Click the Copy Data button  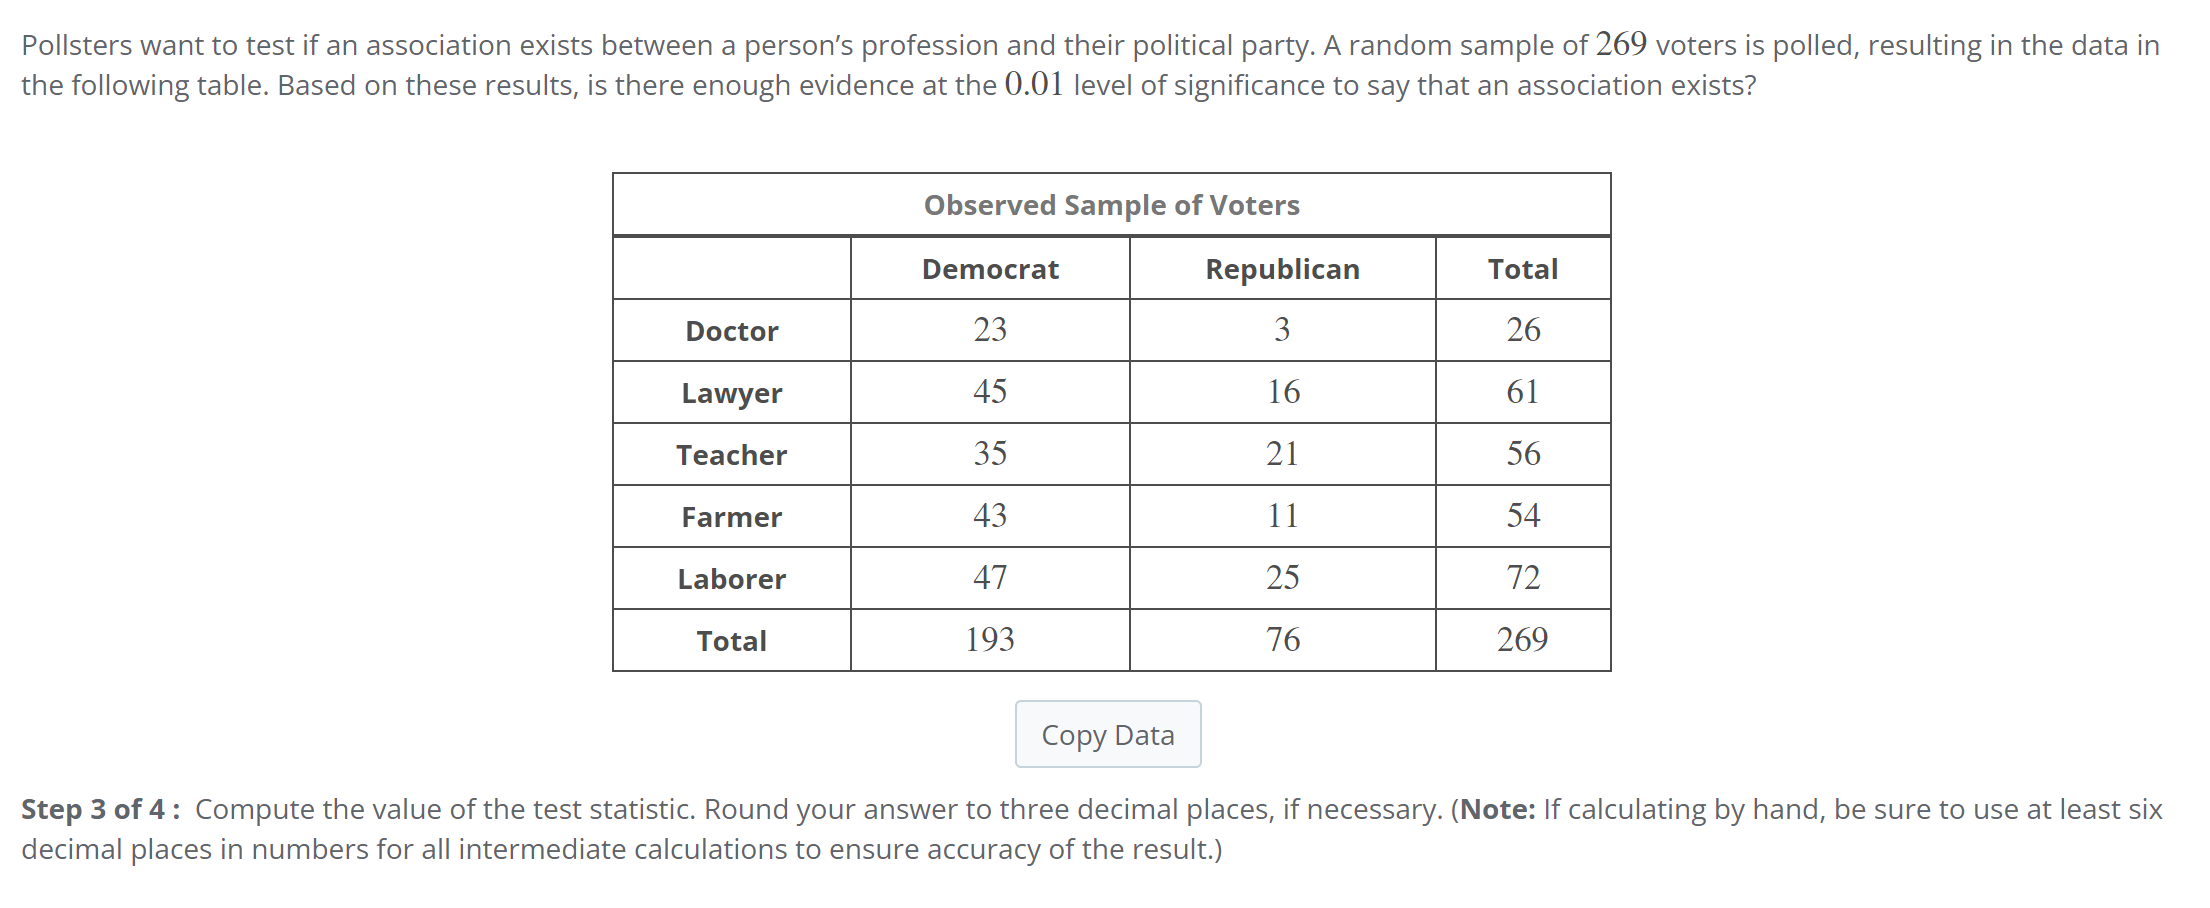(x=1107, y=733)
